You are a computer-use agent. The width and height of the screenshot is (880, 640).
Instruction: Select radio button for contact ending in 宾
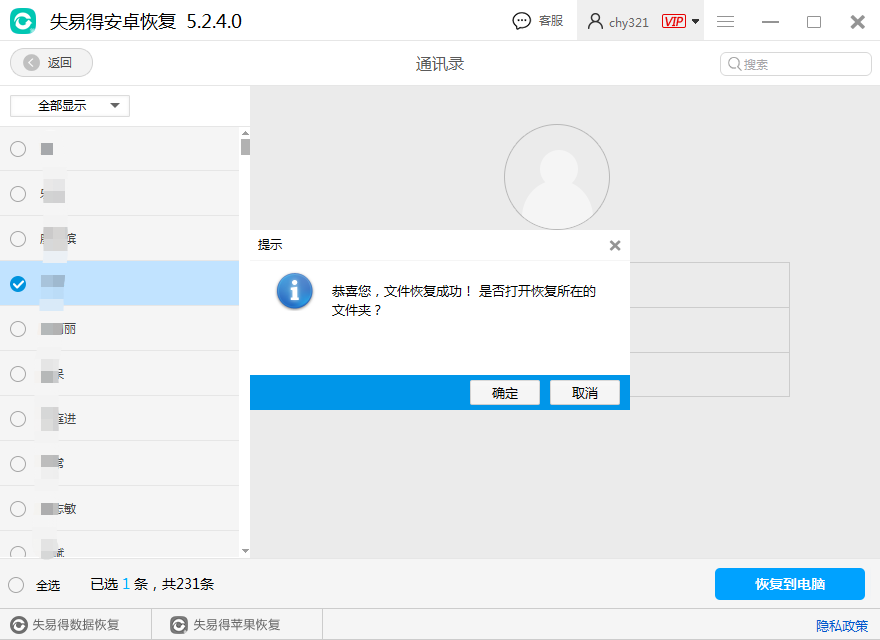click(x=18, y=239)
